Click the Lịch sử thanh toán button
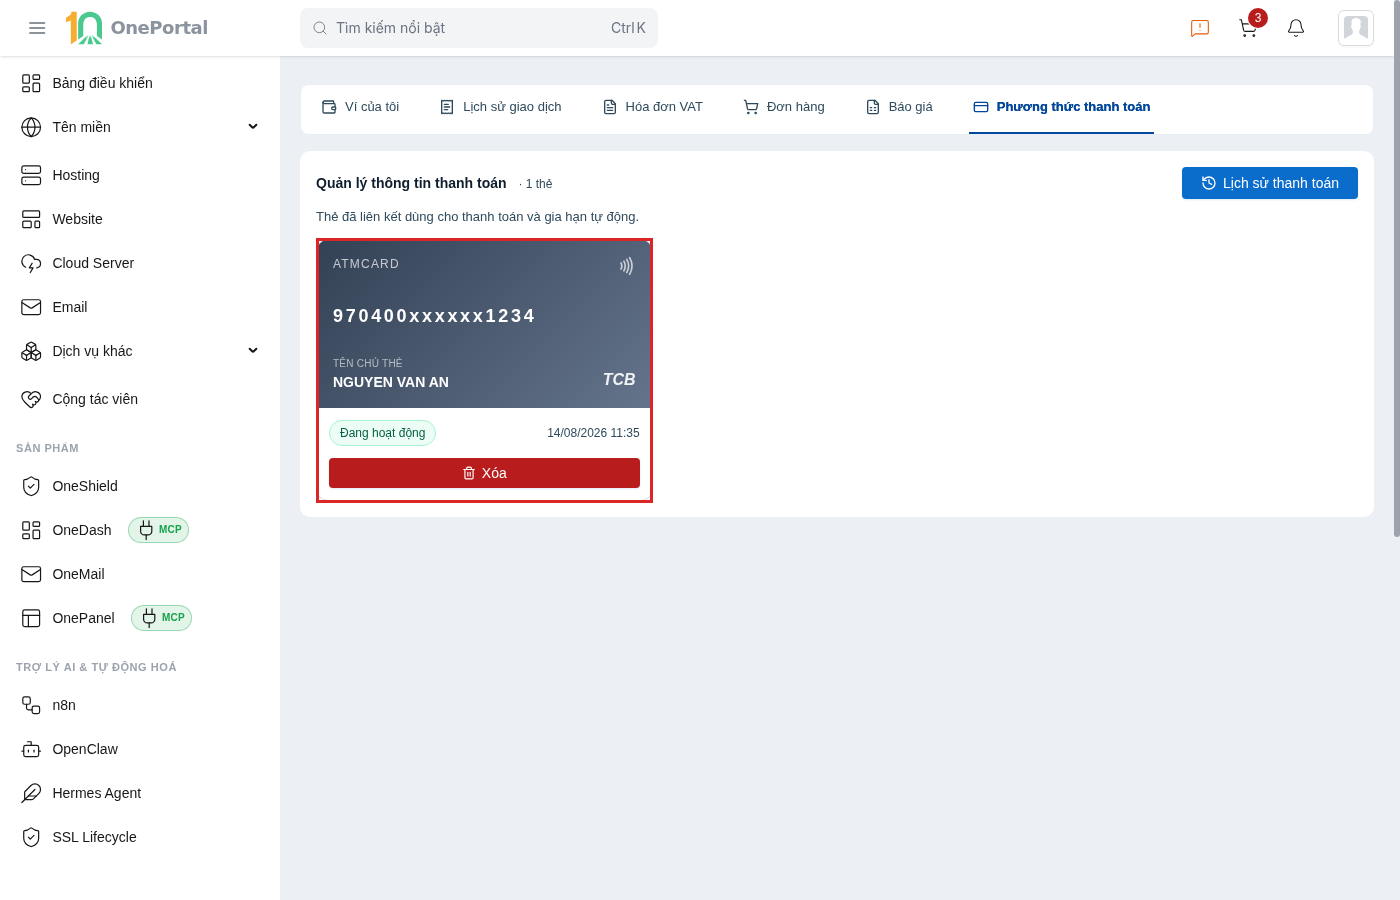Screen dimensions: 1400x900 pyautogui.click(x=1270, y=183)
